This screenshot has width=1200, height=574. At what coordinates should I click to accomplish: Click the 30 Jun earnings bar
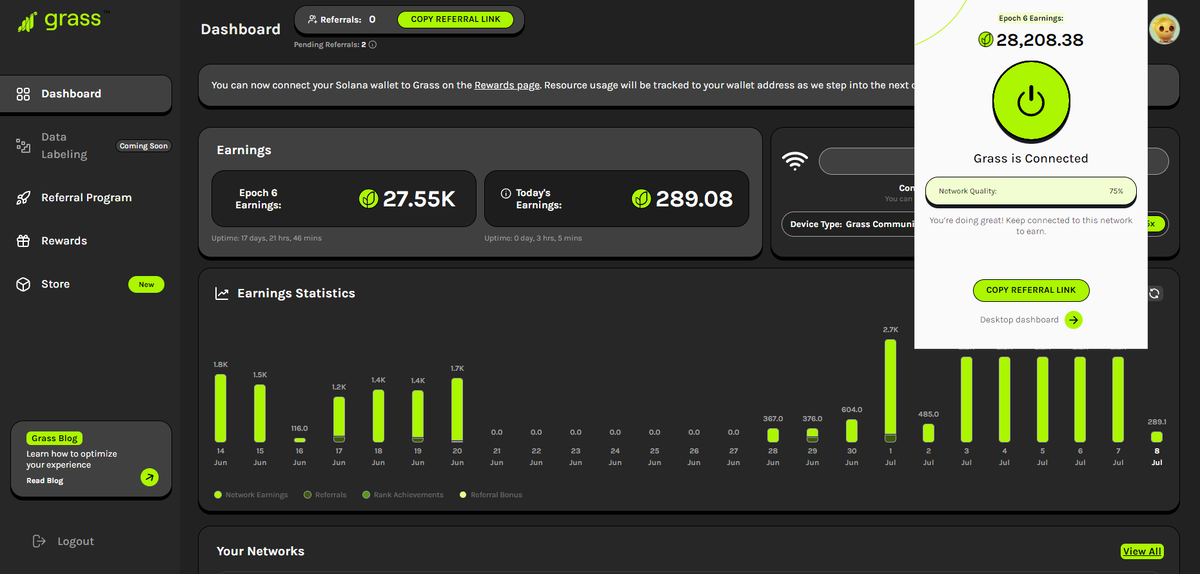851,431
